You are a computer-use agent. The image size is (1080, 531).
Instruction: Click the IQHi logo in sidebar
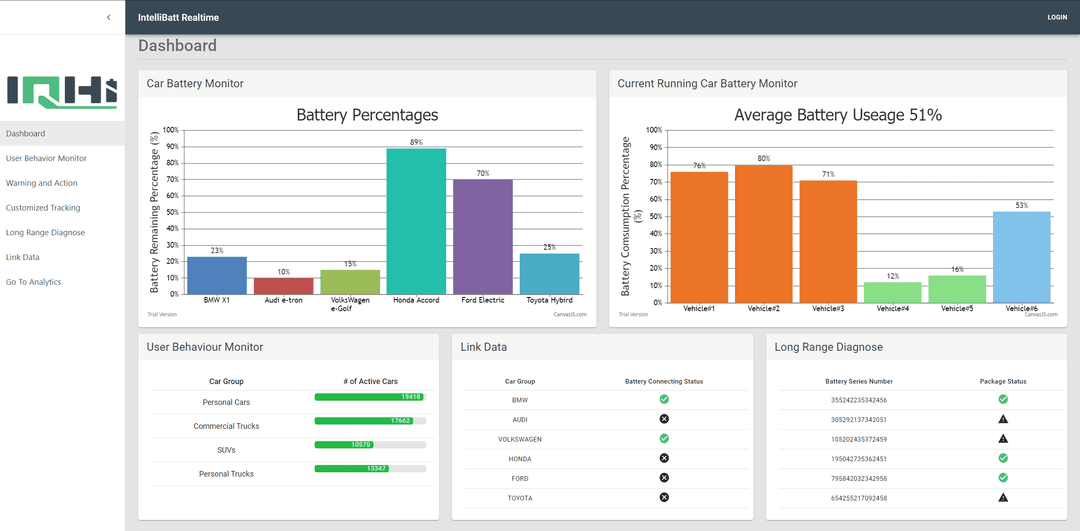[62, 93]
